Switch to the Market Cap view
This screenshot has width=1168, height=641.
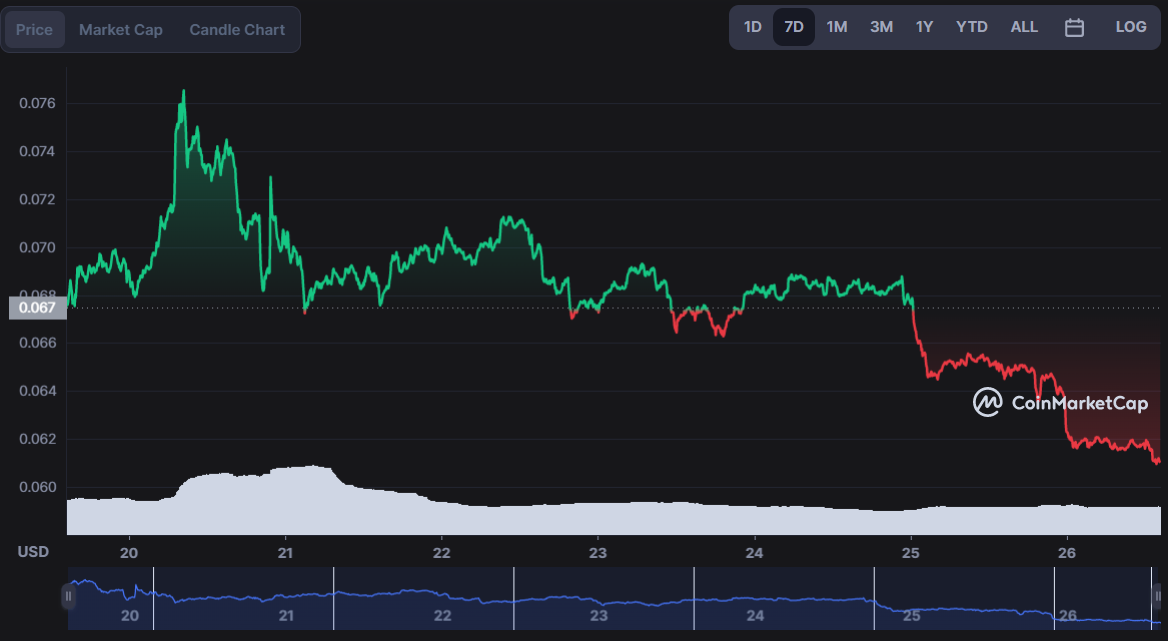121,30
